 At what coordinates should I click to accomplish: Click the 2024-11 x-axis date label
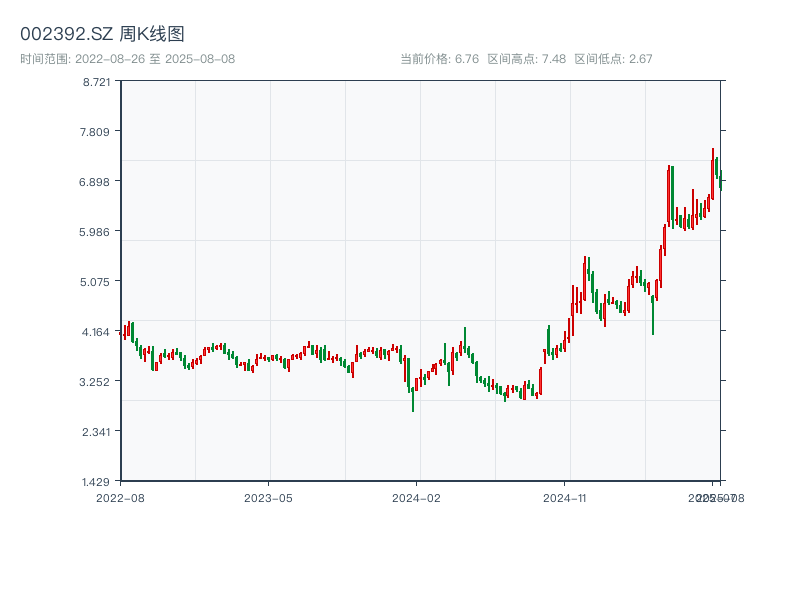pyautogui.click(x=565, y=497)
